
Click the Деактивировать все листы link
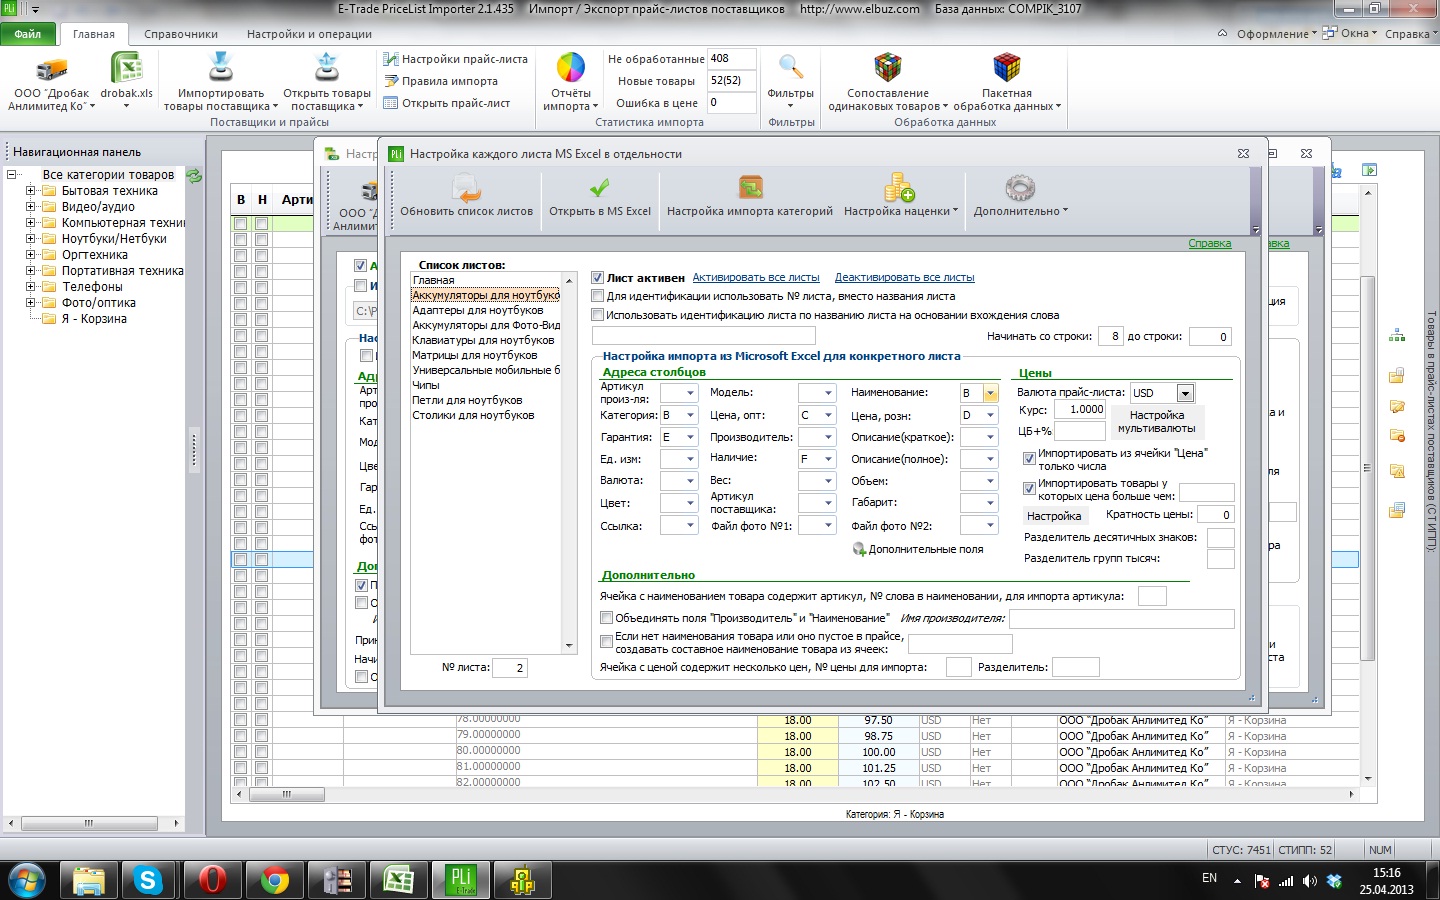point(904,278)
